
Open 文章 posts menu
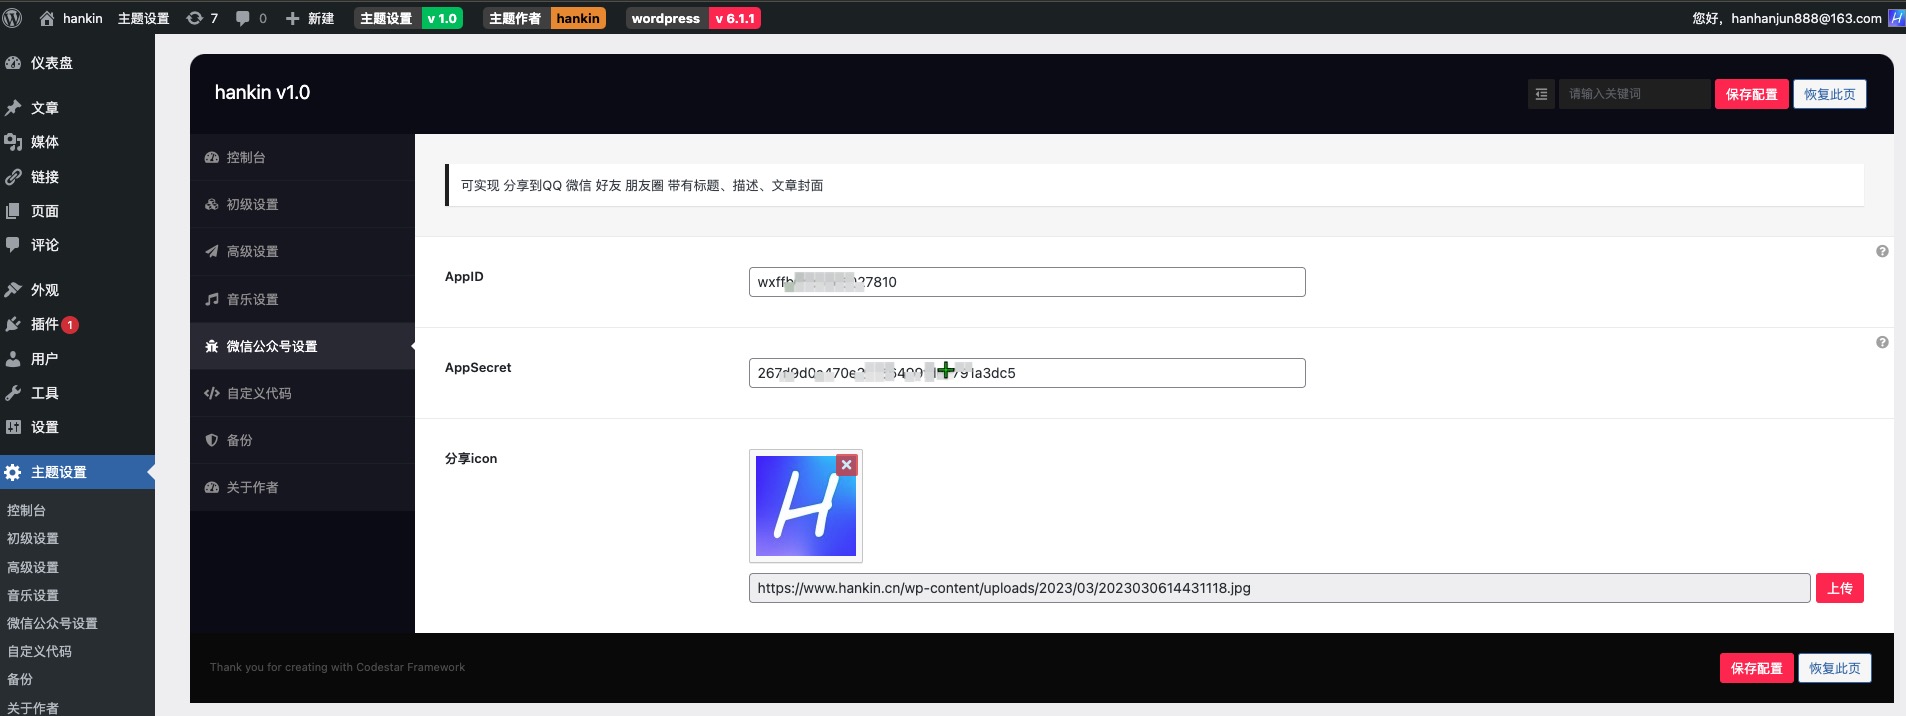pyautogui.click(x=77, y=108)
